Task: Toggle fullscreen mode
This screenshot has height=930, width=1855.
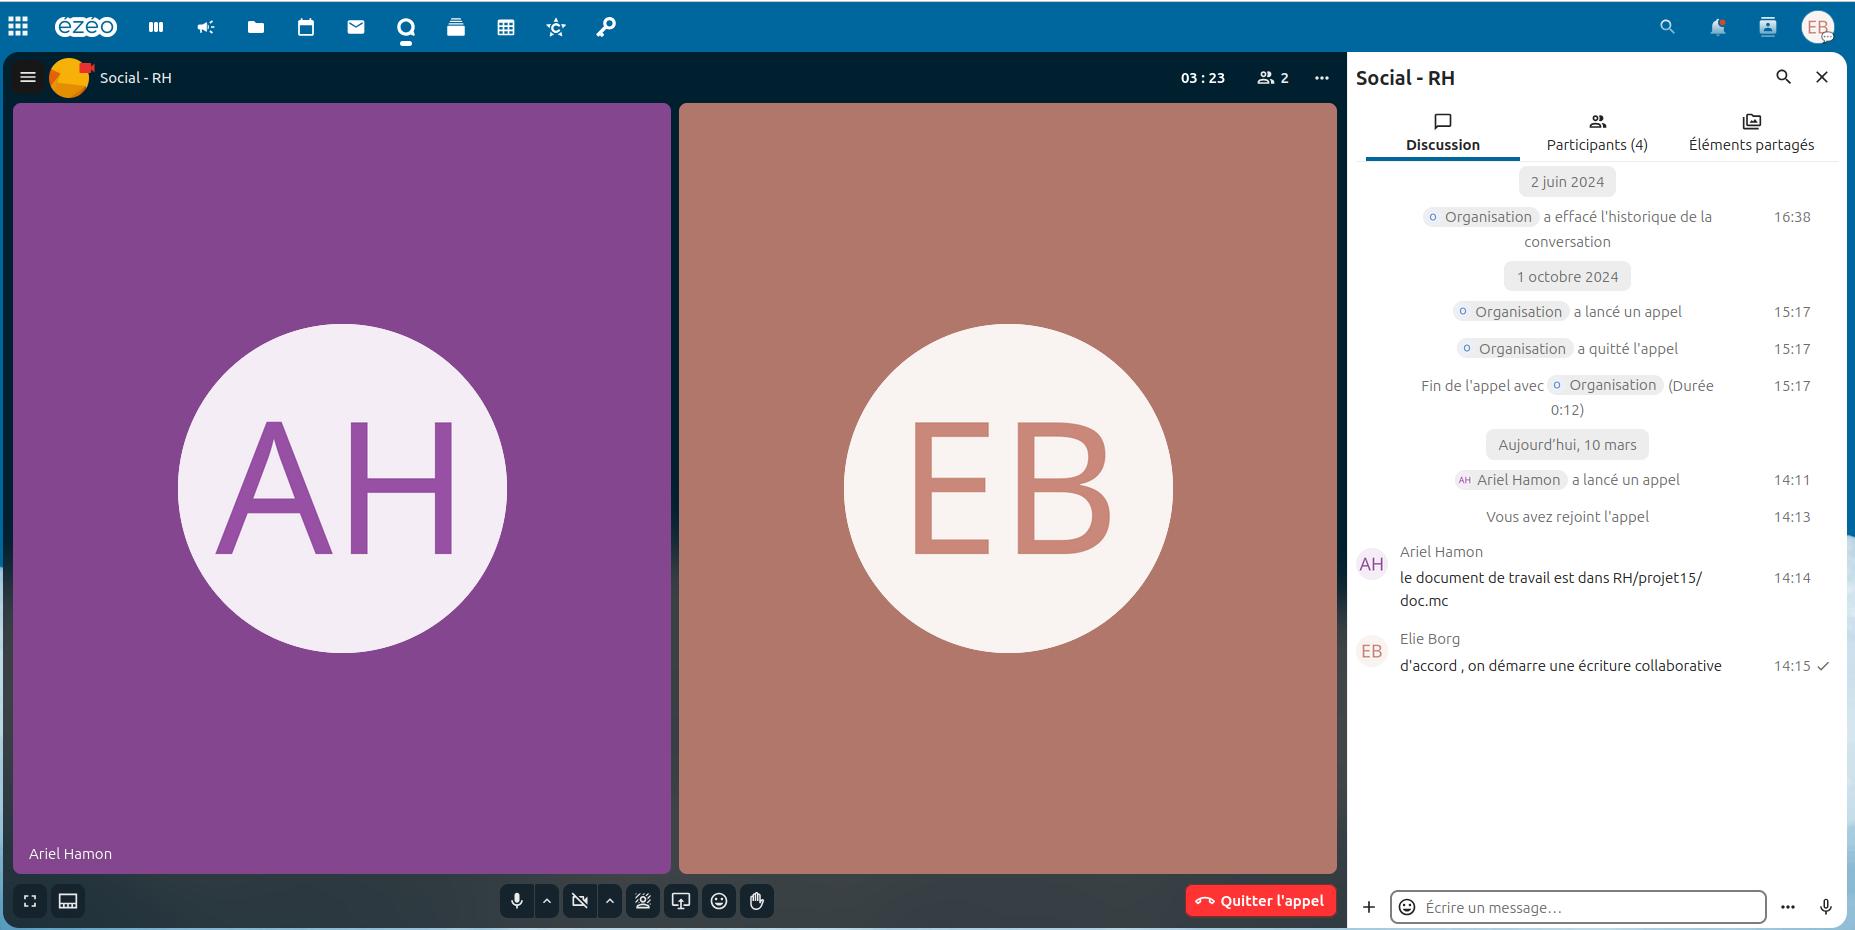Action: (30, 901)
